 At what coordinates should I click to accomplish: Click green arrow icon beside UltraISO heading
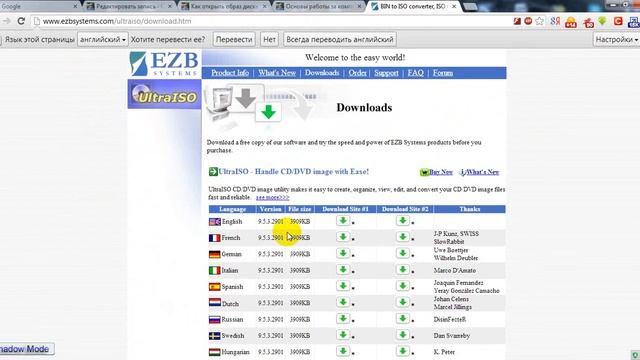(x=213, y=171)
